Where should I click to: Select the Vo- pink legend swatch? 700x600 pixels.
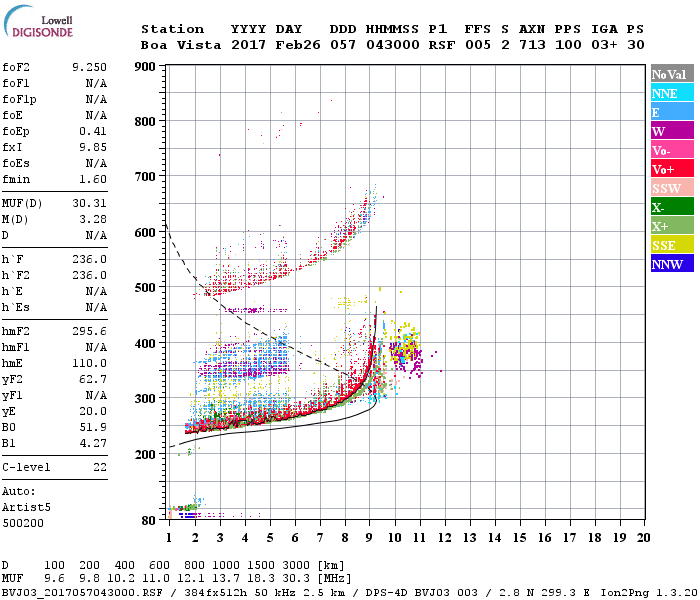coord(672,150)
